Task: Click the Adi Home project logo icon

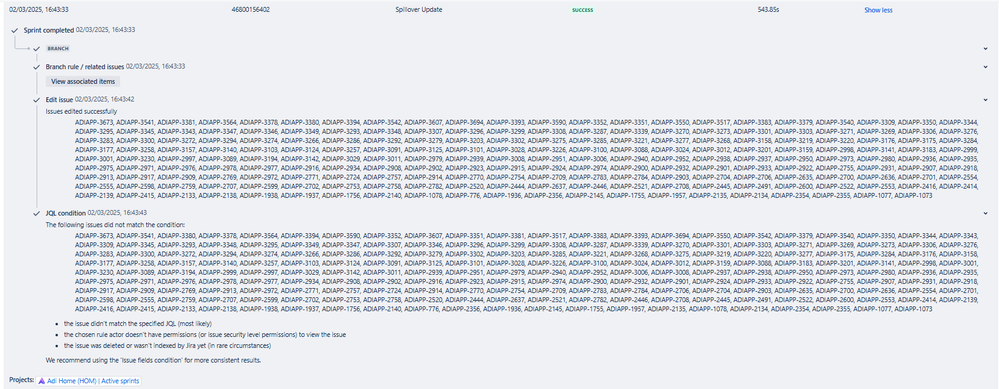Action: pos(41,380)
